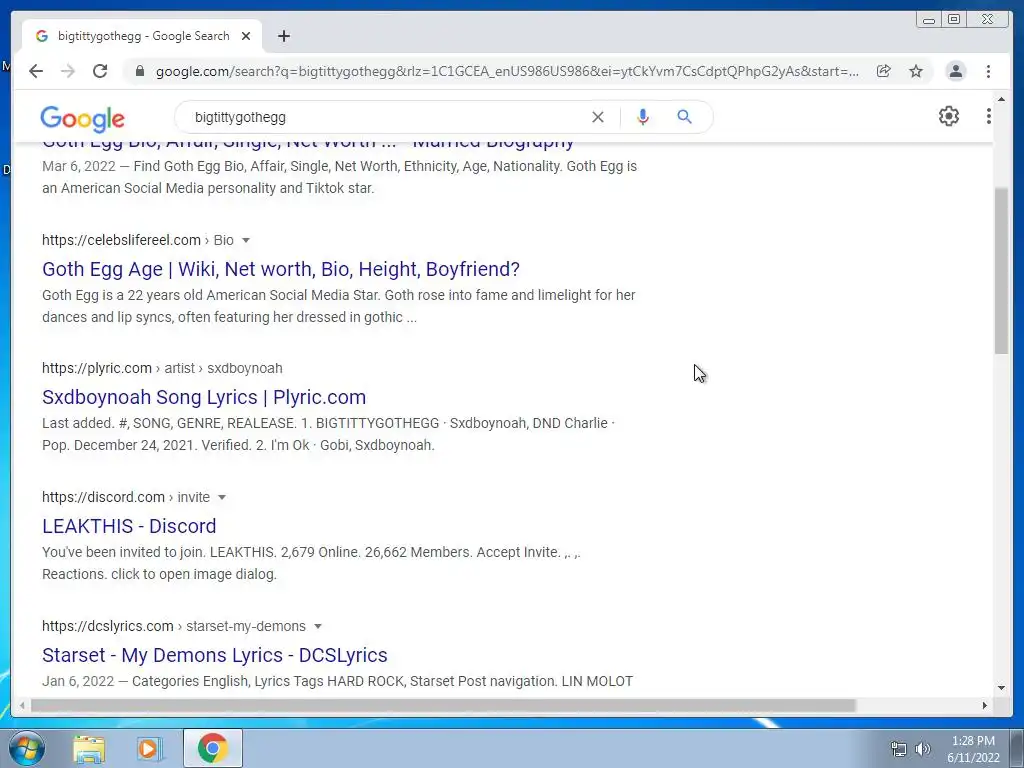
Task: Focus the Google search box
Action: coord(385,117)
